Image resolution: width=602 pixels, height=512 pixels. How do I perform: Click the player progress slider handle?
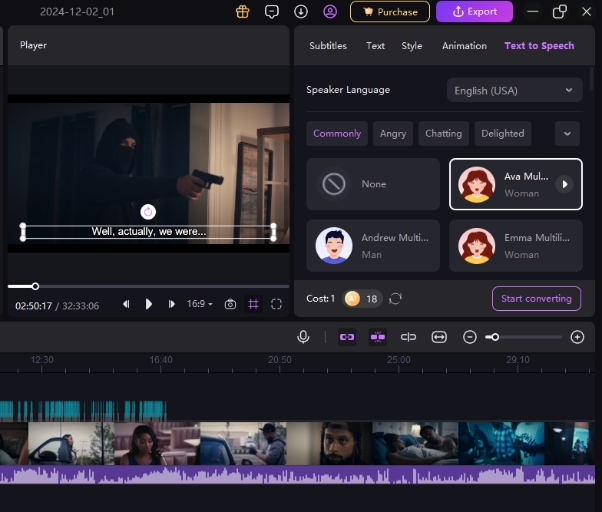(35, 286)
